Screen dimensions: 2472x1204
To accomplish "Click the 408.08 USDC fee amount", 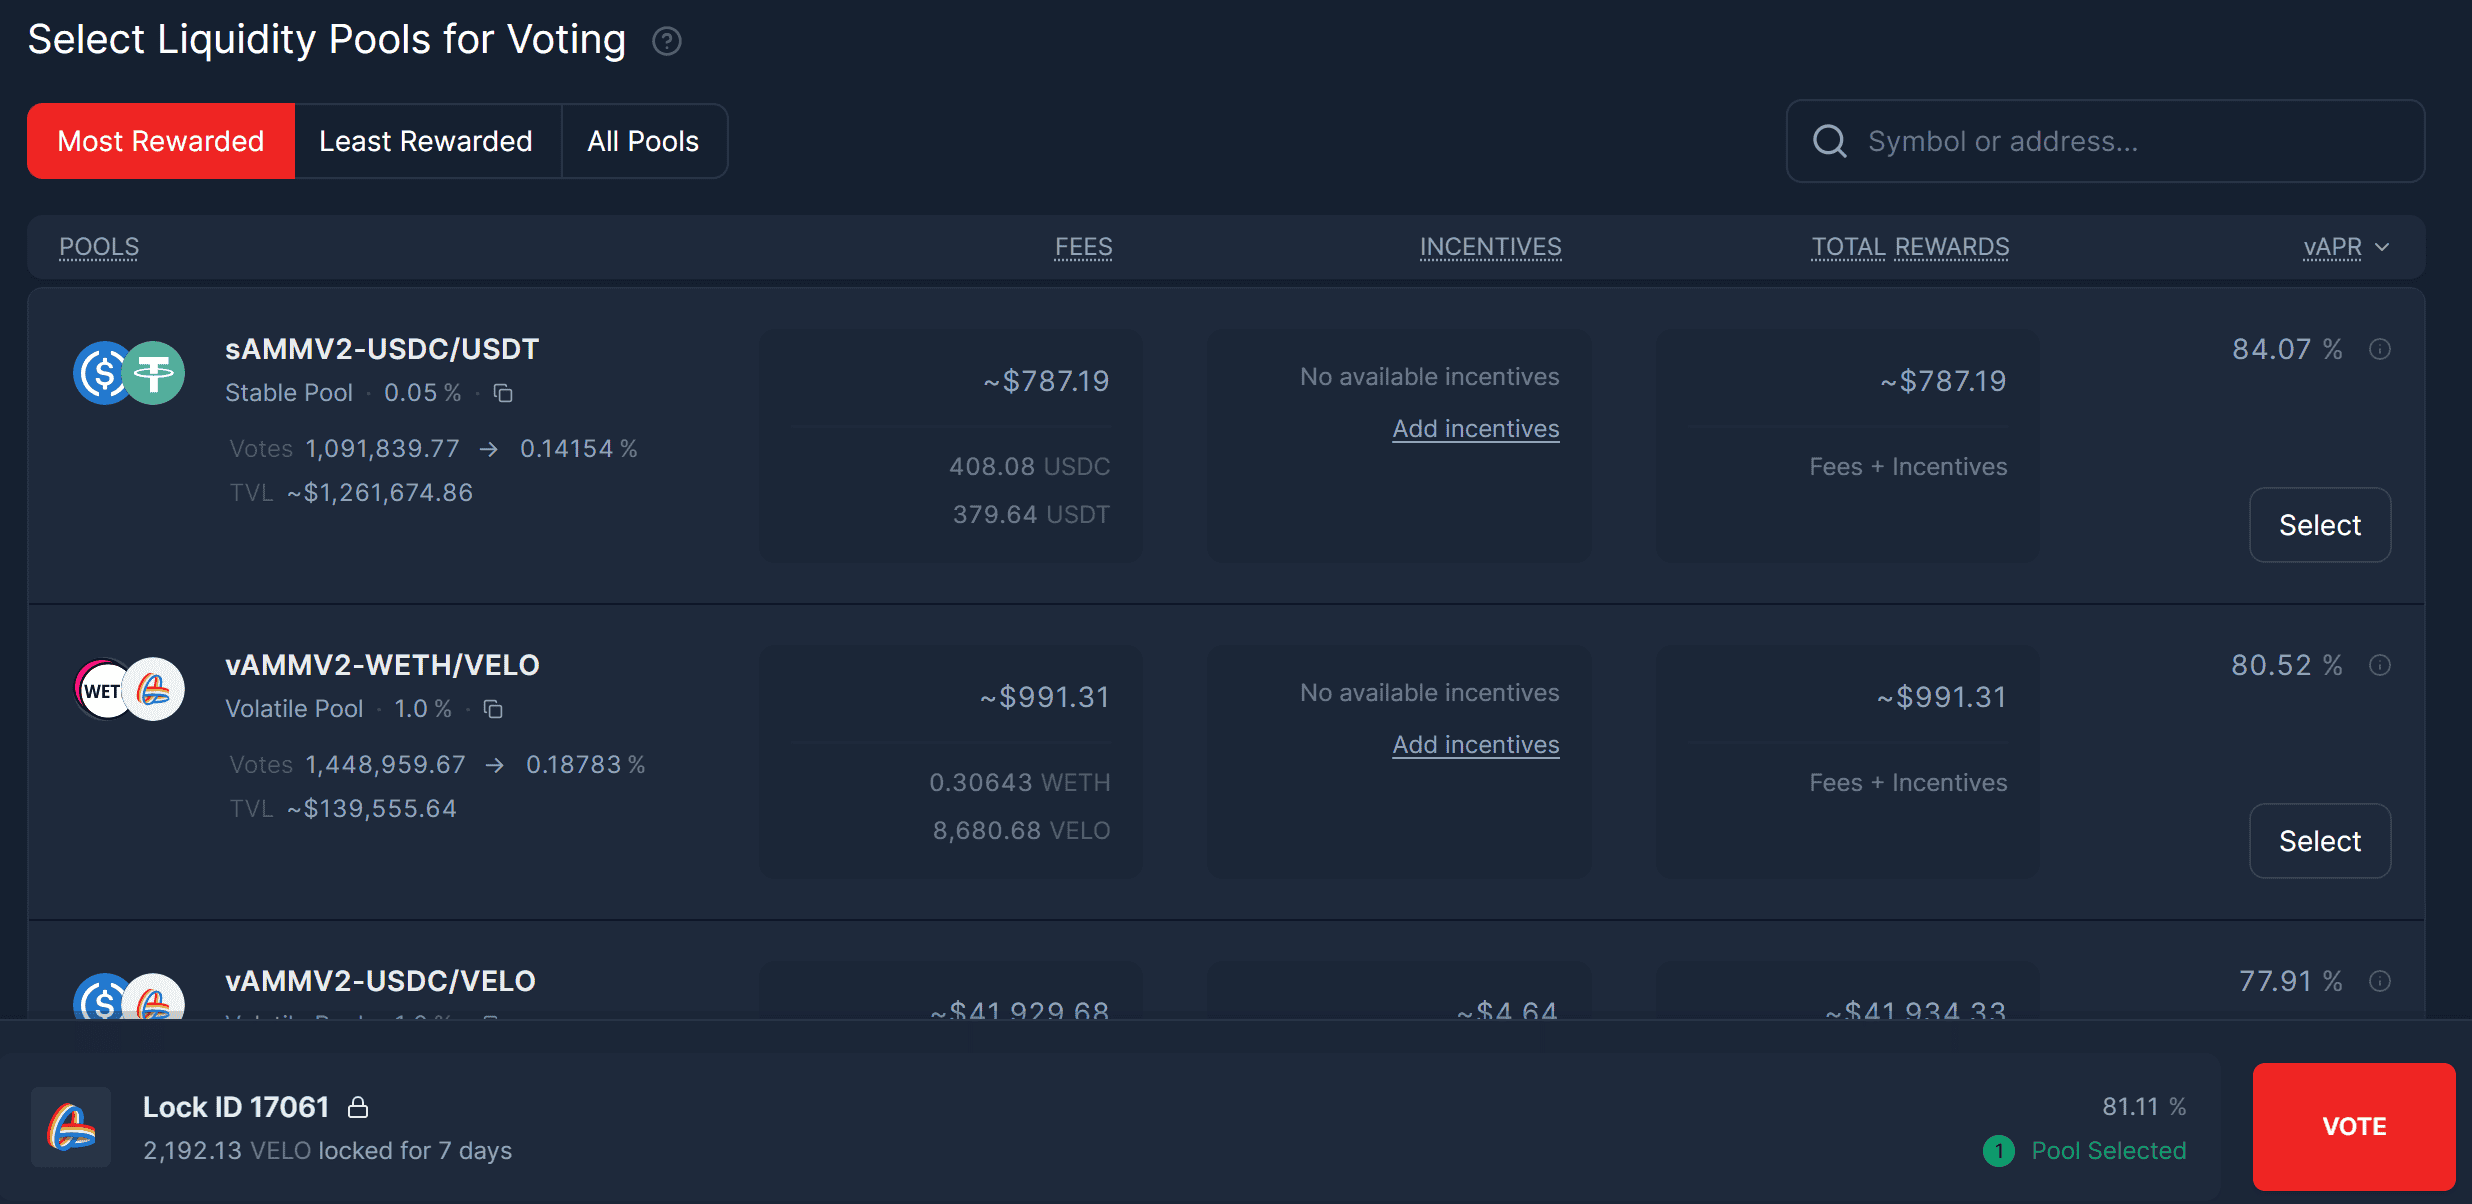I will pos(1029,467).
